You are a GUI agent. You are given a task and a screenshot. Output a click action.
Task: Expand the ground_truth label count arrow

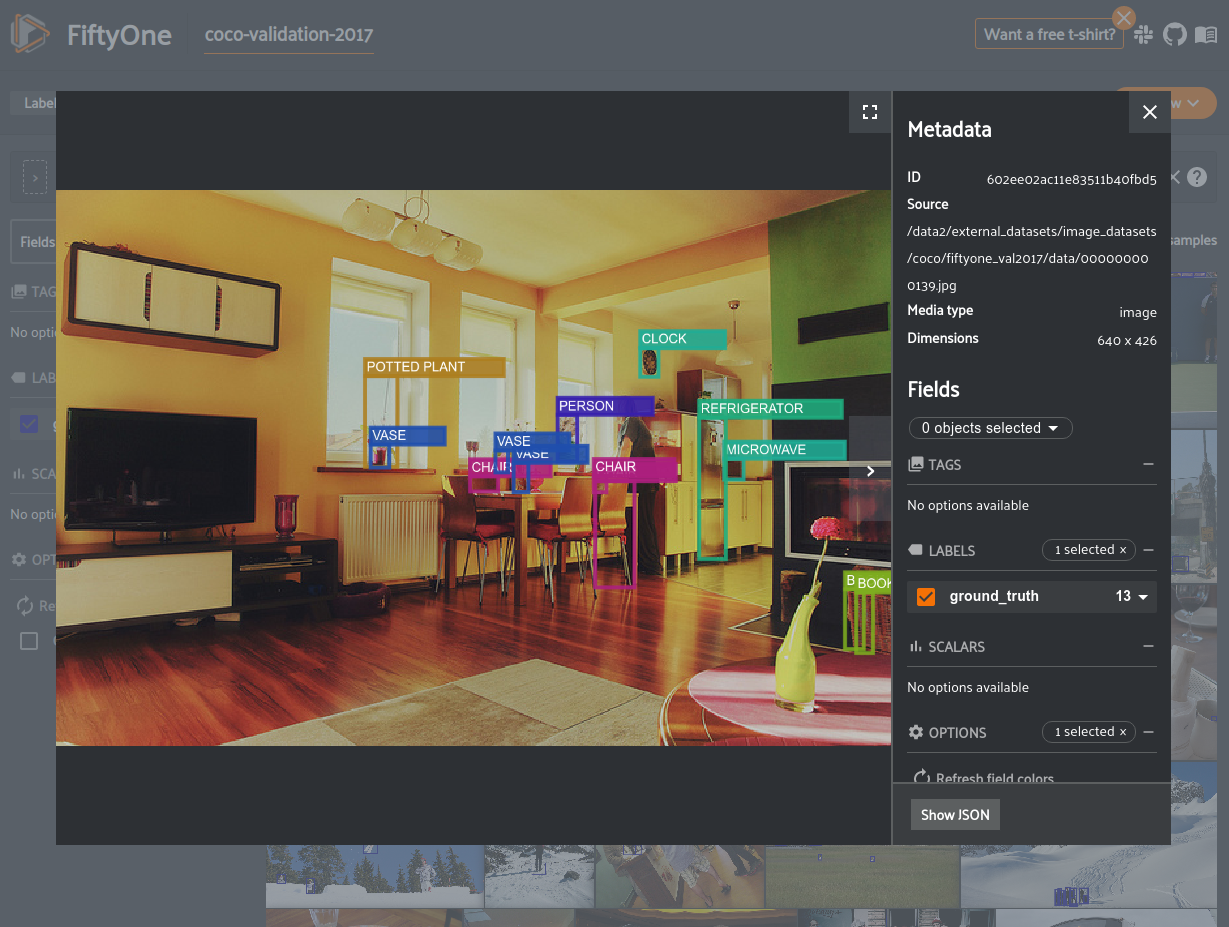coord(1142,597)
